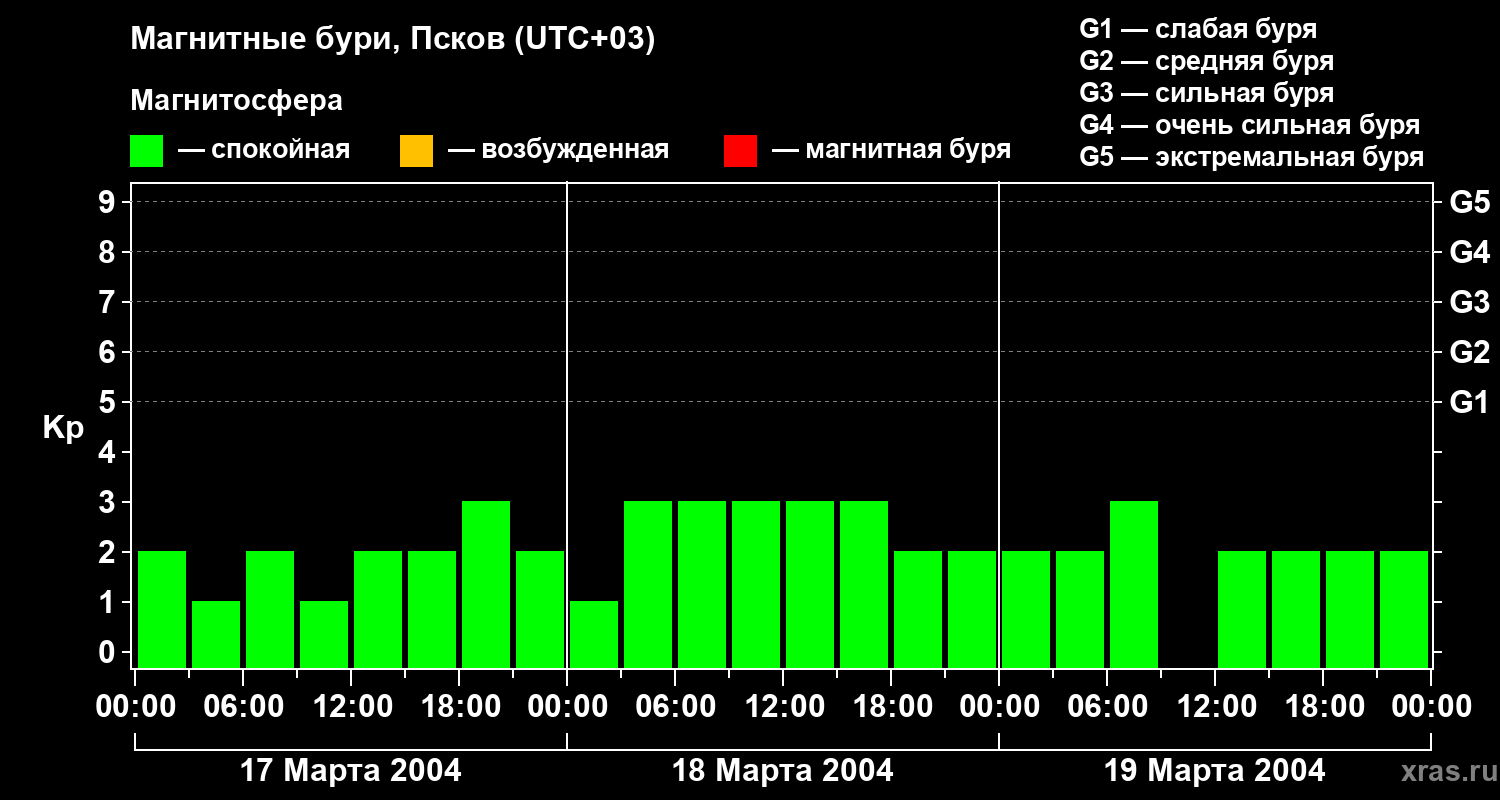Viewport: 1500px width, 800px height.
Task: Select the Kp 3 bar on 17 Марта
Action: click(486, 584)
